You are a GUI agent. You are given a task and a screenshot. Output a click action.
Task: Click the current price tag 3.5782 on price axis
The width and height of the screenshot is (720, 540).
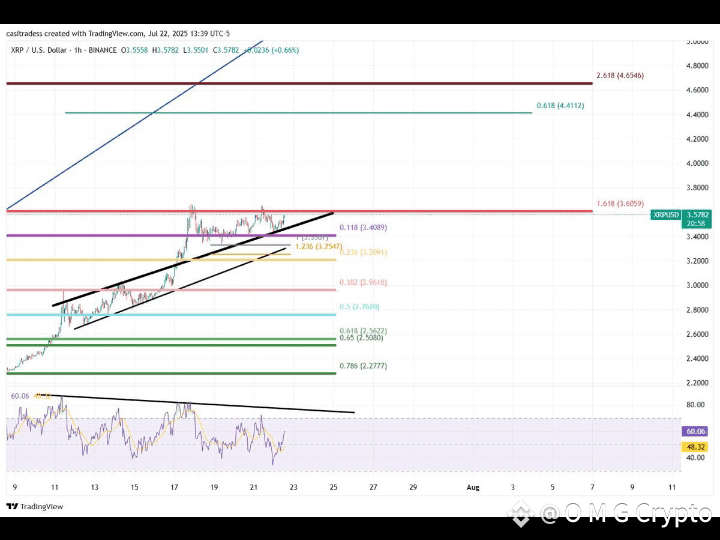697,215
